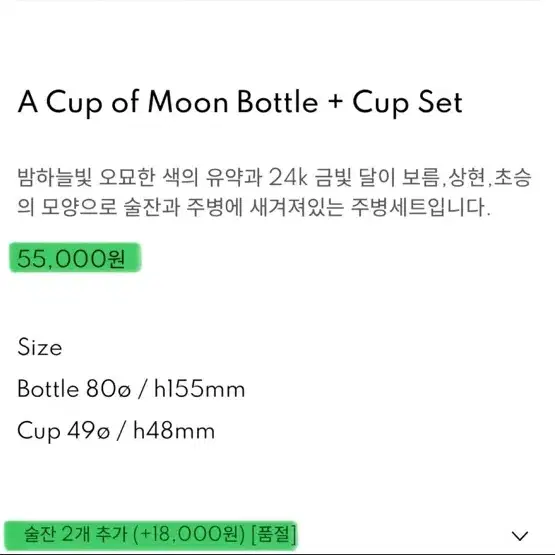Click the [품절] sold-out label
Screen dimensions: 555x555
(x=273, y=534)
